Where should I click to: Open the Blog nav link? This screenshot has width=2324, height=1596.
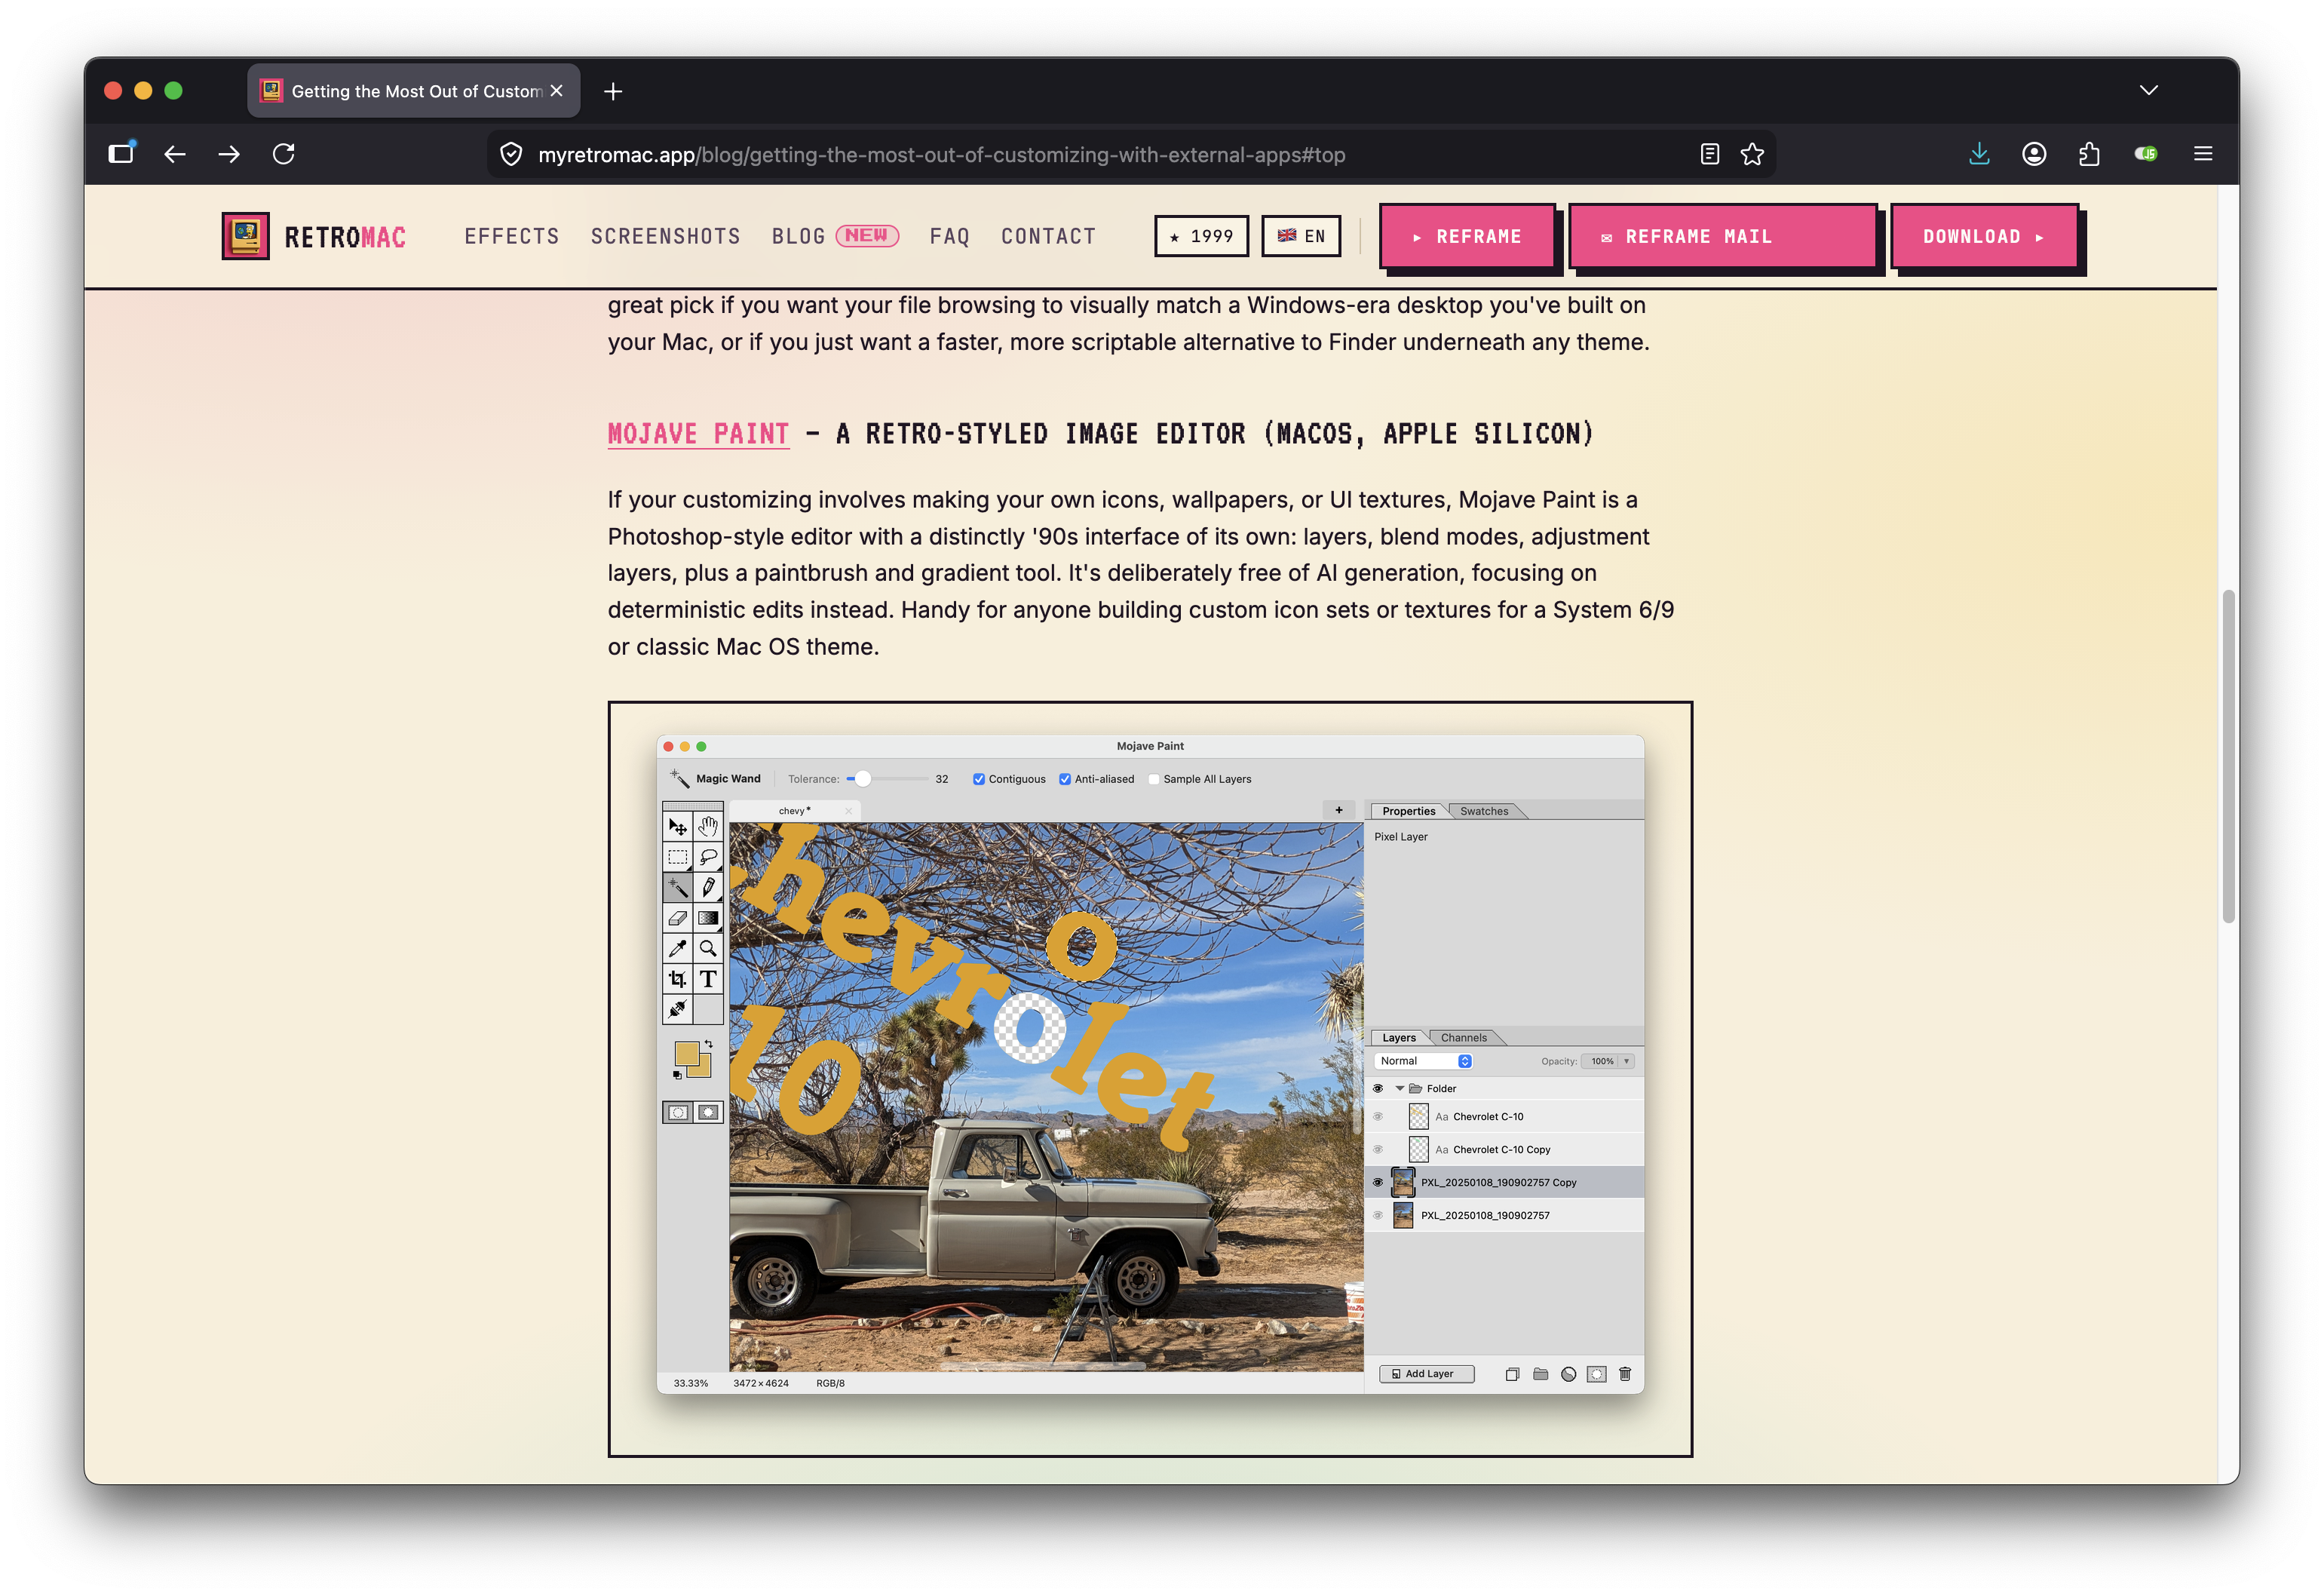coord(798,236)
